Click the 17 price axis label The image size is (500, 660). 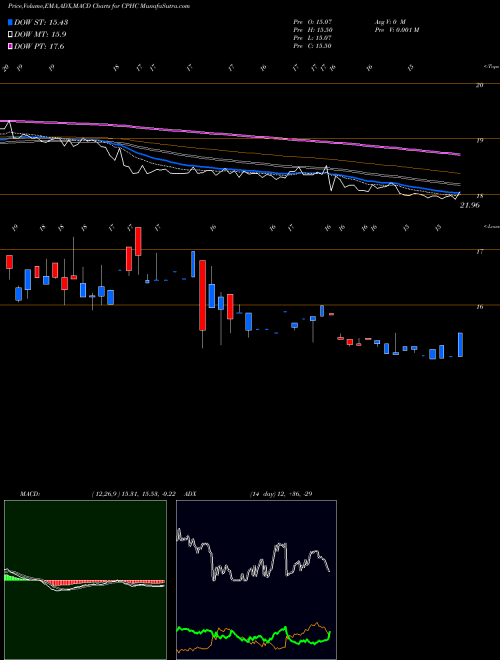[479, 252]
